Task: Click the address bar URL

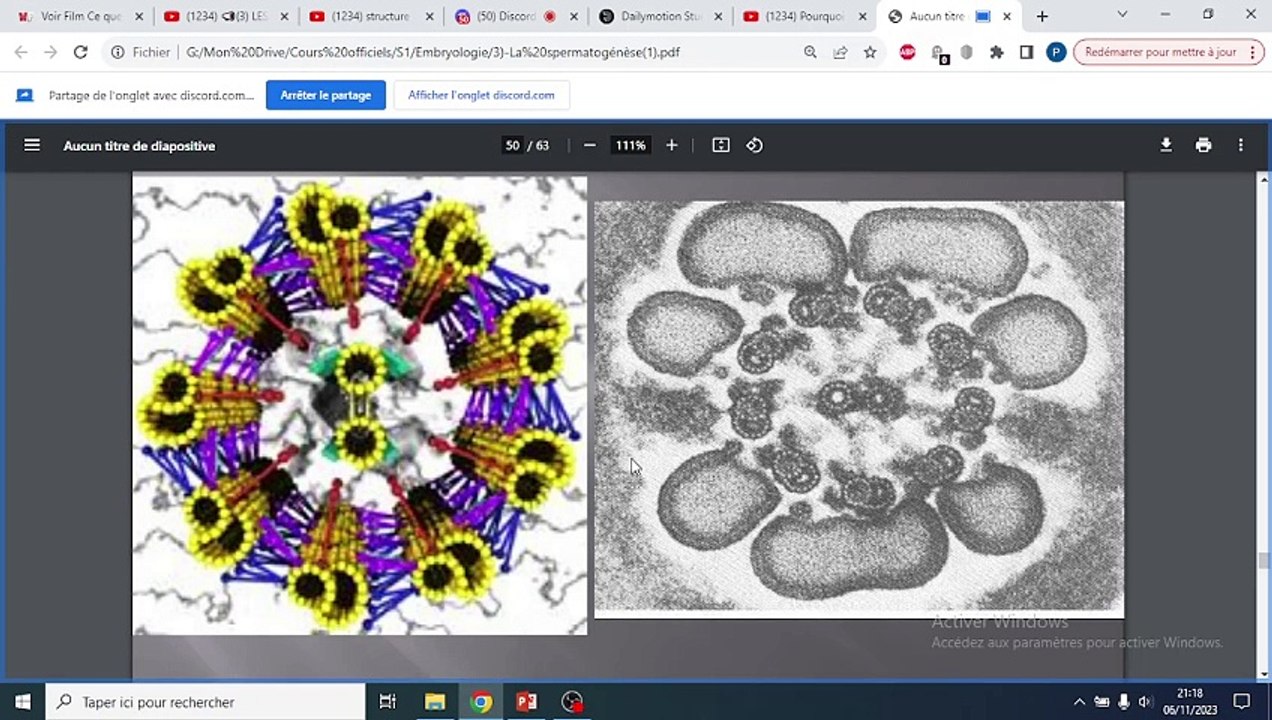Action: click(x=433, y=52)
